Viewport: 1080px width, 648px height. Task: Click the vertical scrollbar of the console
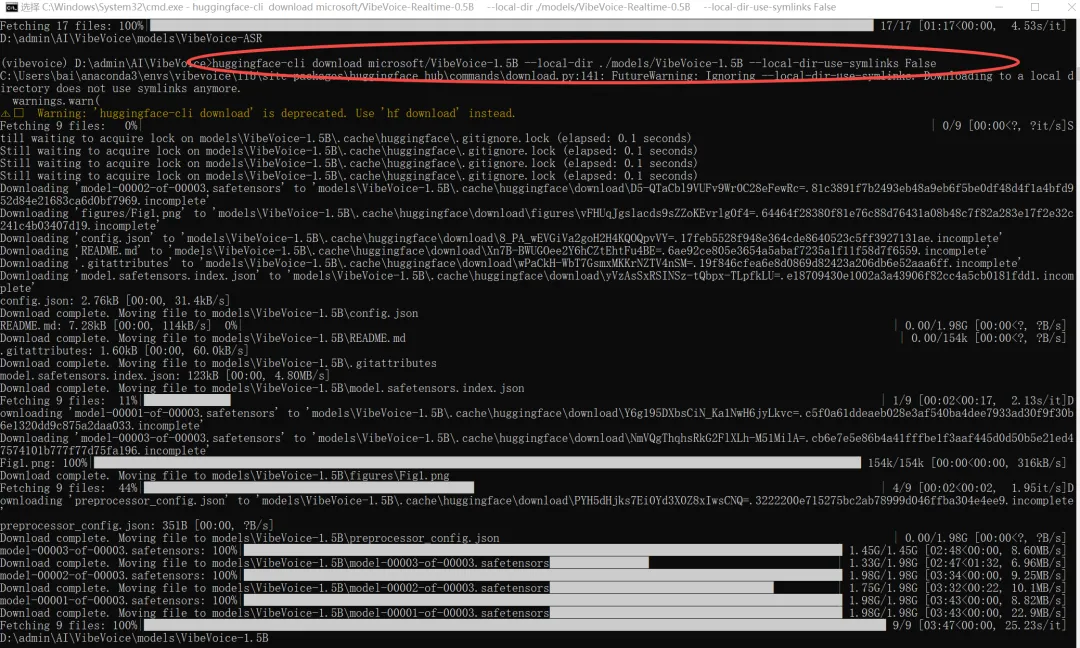tap(1077, 331)
